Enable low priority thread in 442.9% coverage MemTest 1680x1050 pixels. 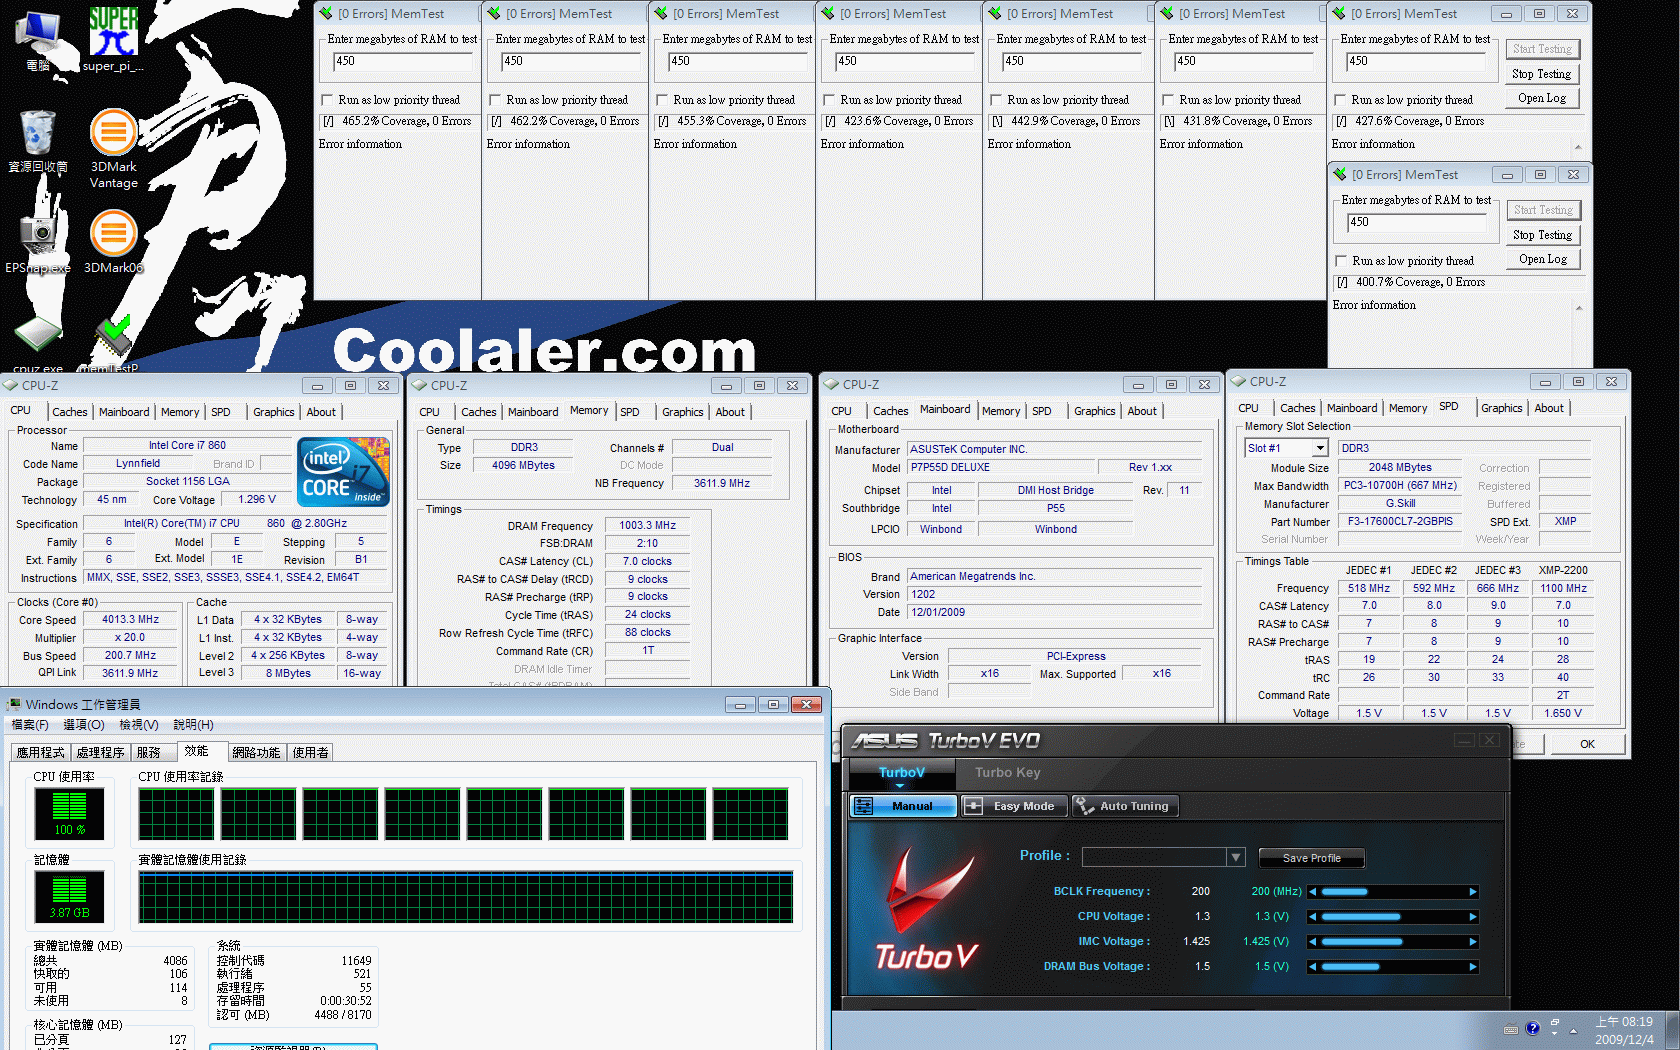(x=996, y=100)
